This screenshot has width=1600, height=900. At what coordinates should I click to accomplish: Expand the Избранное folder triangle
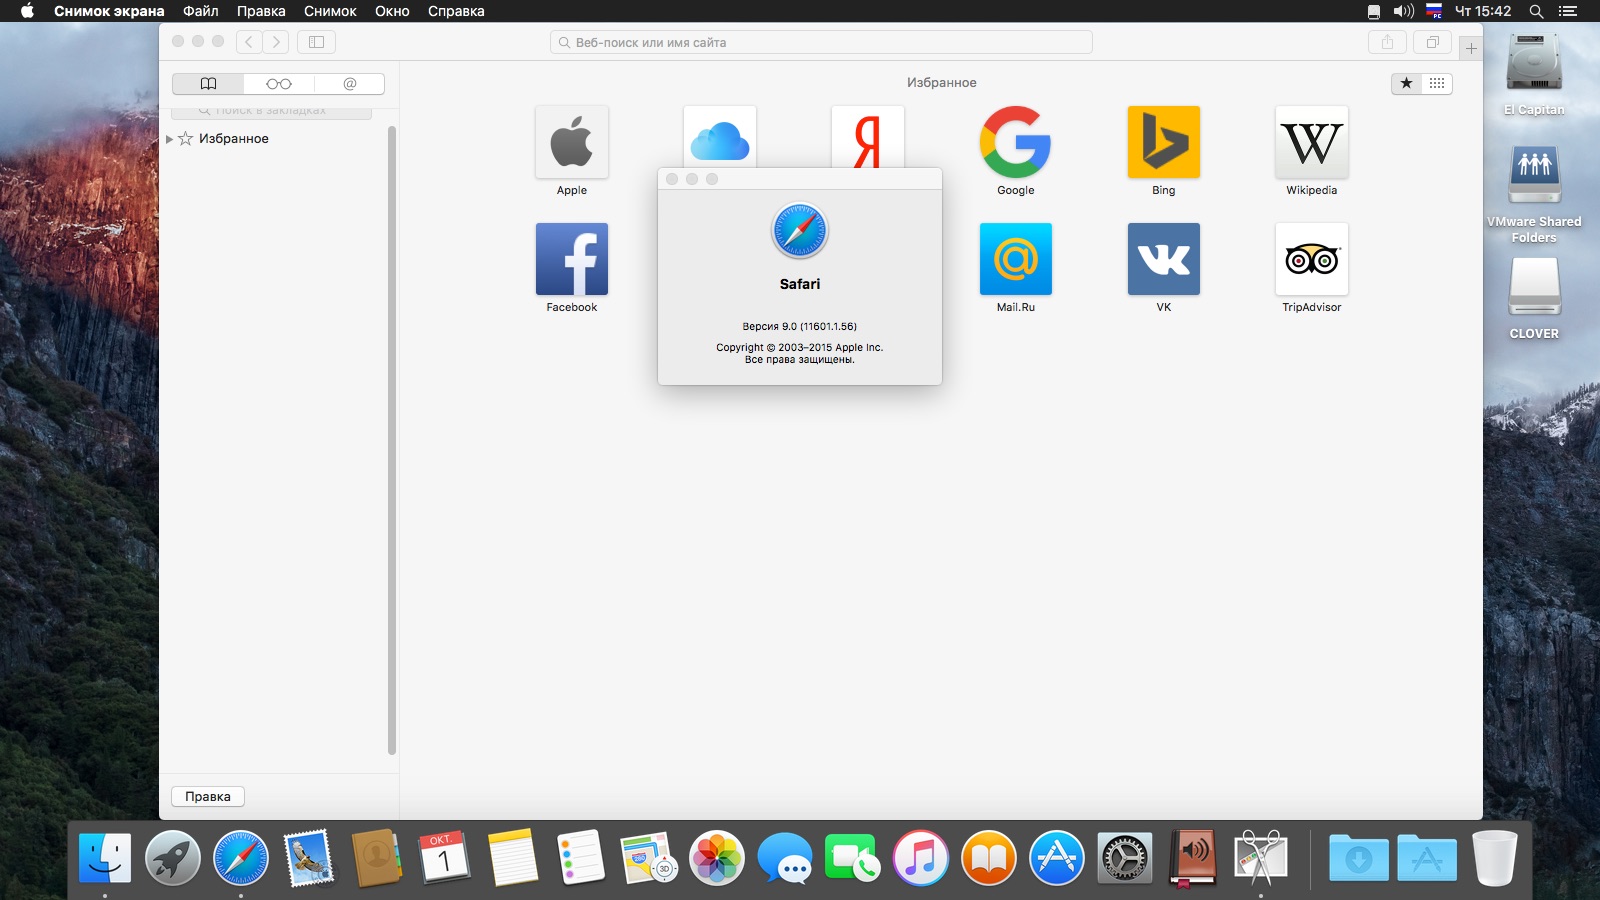point(169,139)
